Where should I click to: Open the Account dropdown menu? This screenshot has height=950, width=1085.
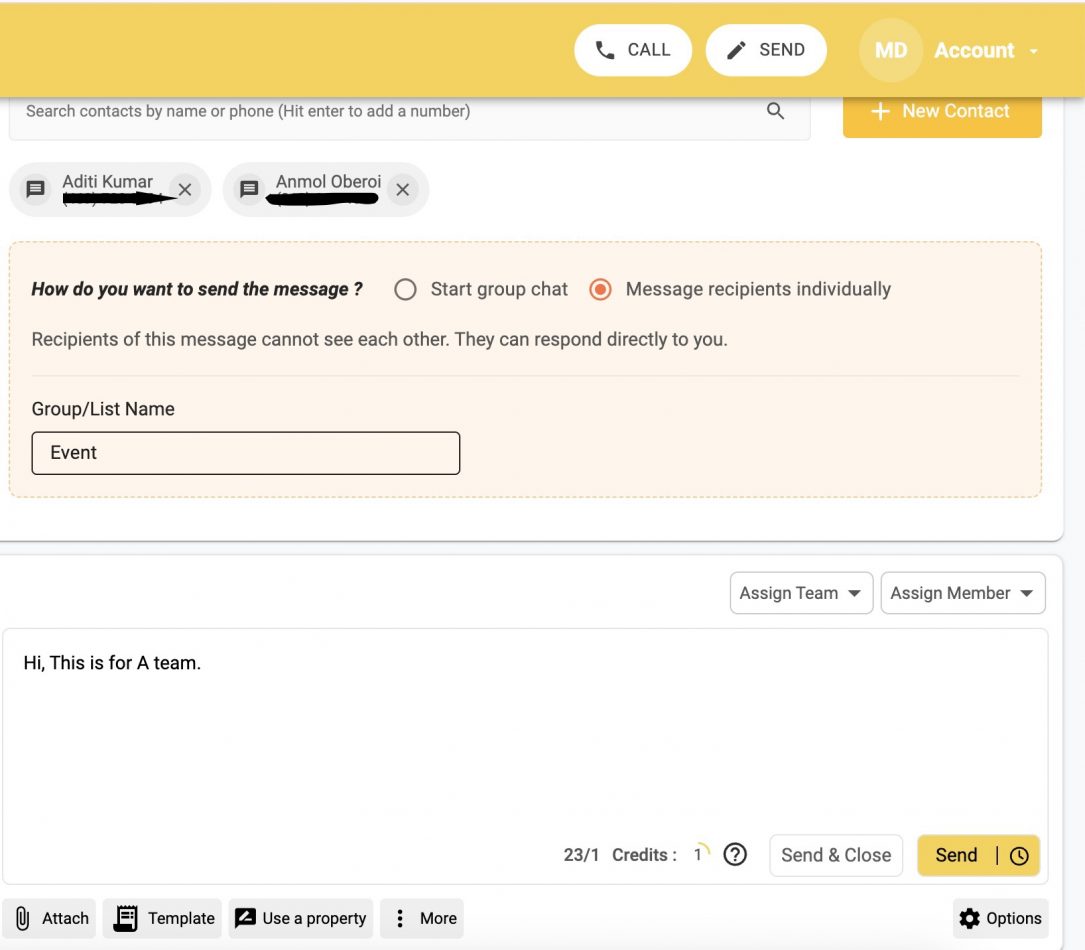(x=985, y=50)
